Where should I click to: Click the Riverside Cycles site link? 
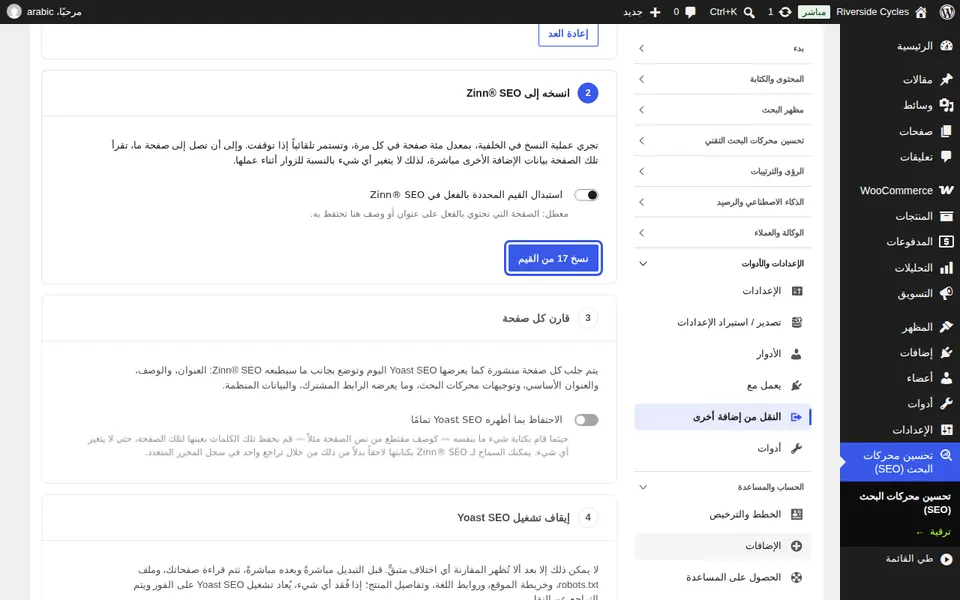tap(872, 12)
